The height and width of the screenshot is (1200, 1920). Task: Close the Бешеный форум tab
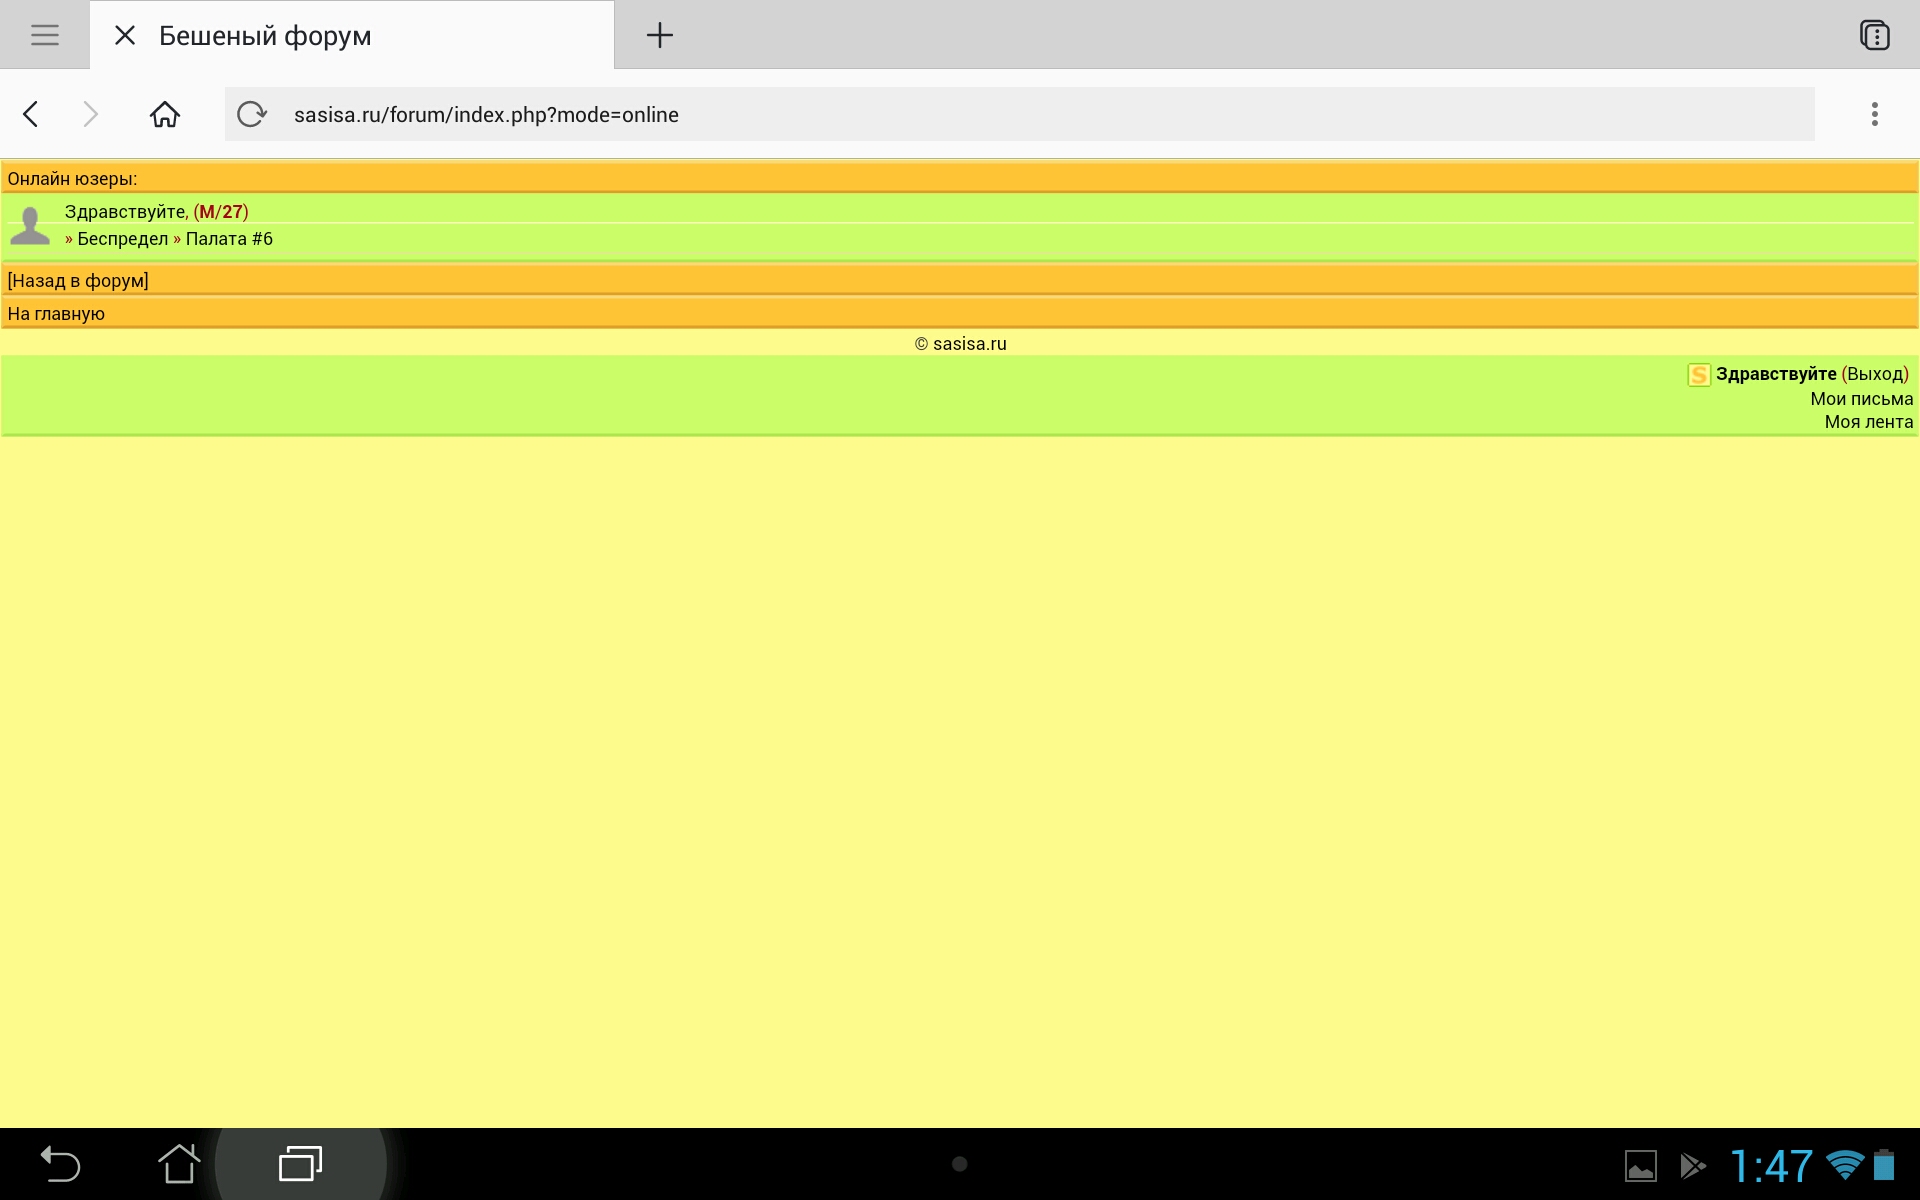pyautogui.click(x=125, y=35)
